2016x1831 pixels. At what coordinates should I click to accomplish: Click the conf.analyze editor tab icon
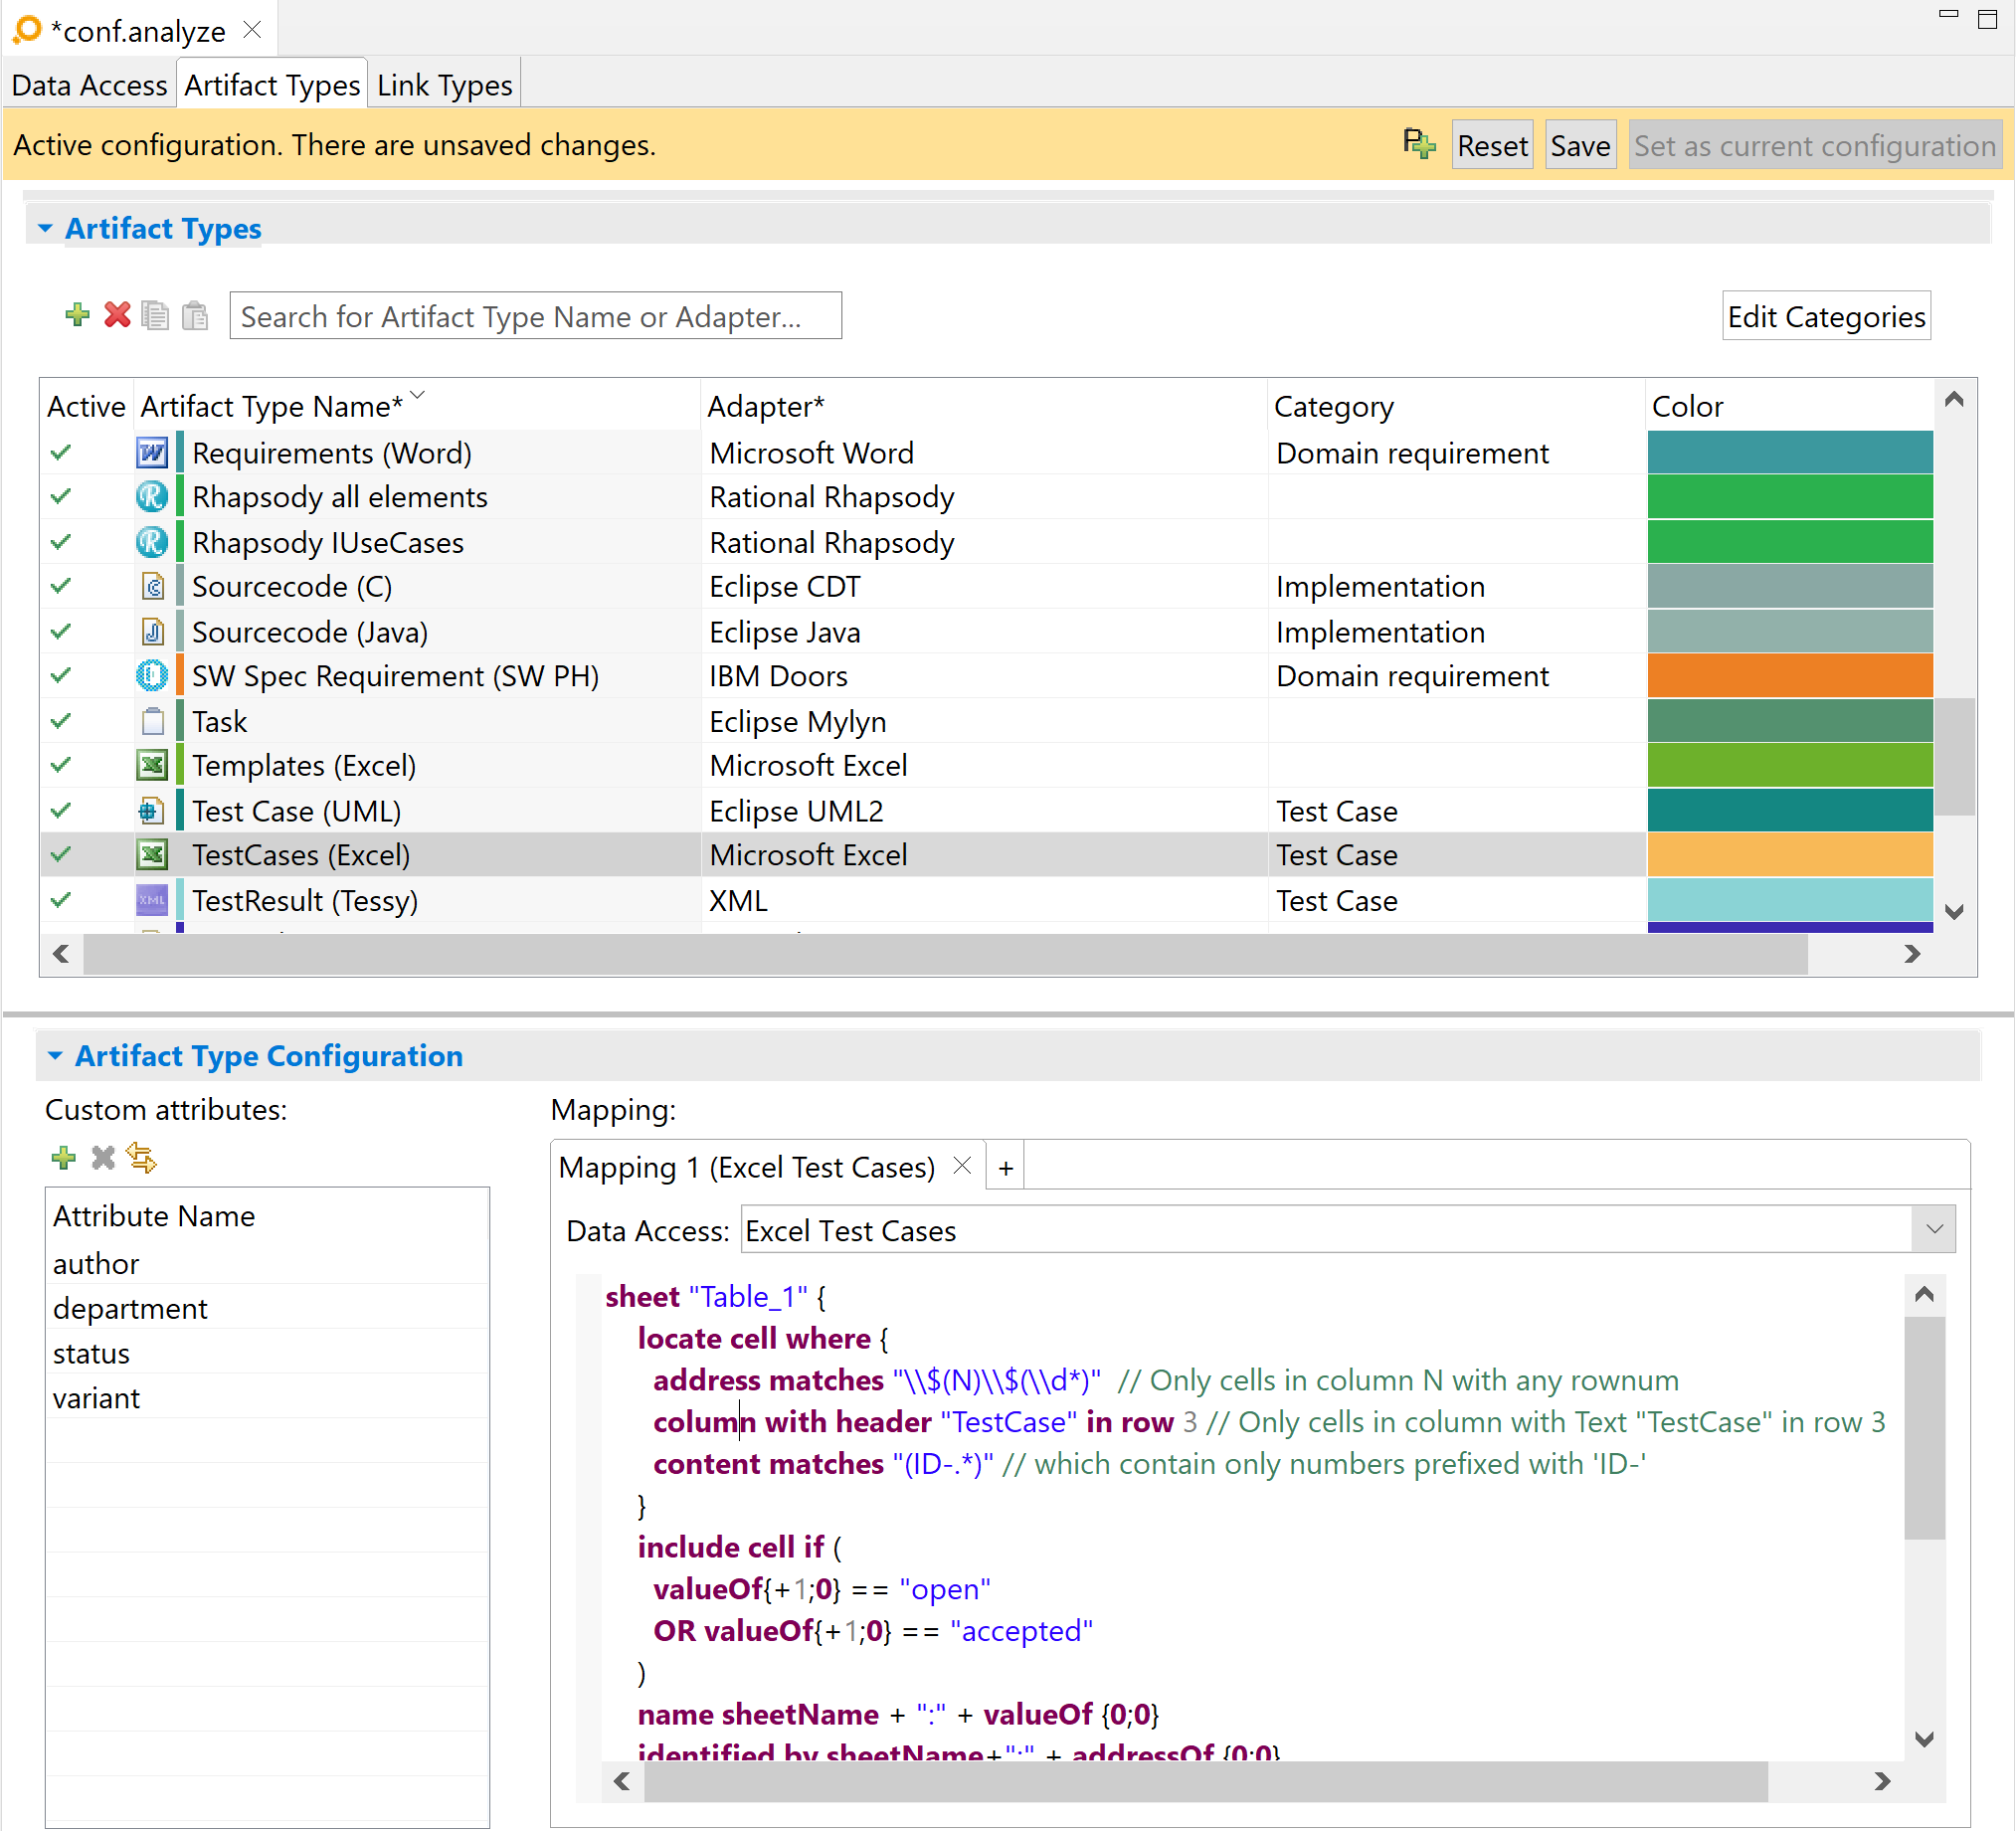27,30
